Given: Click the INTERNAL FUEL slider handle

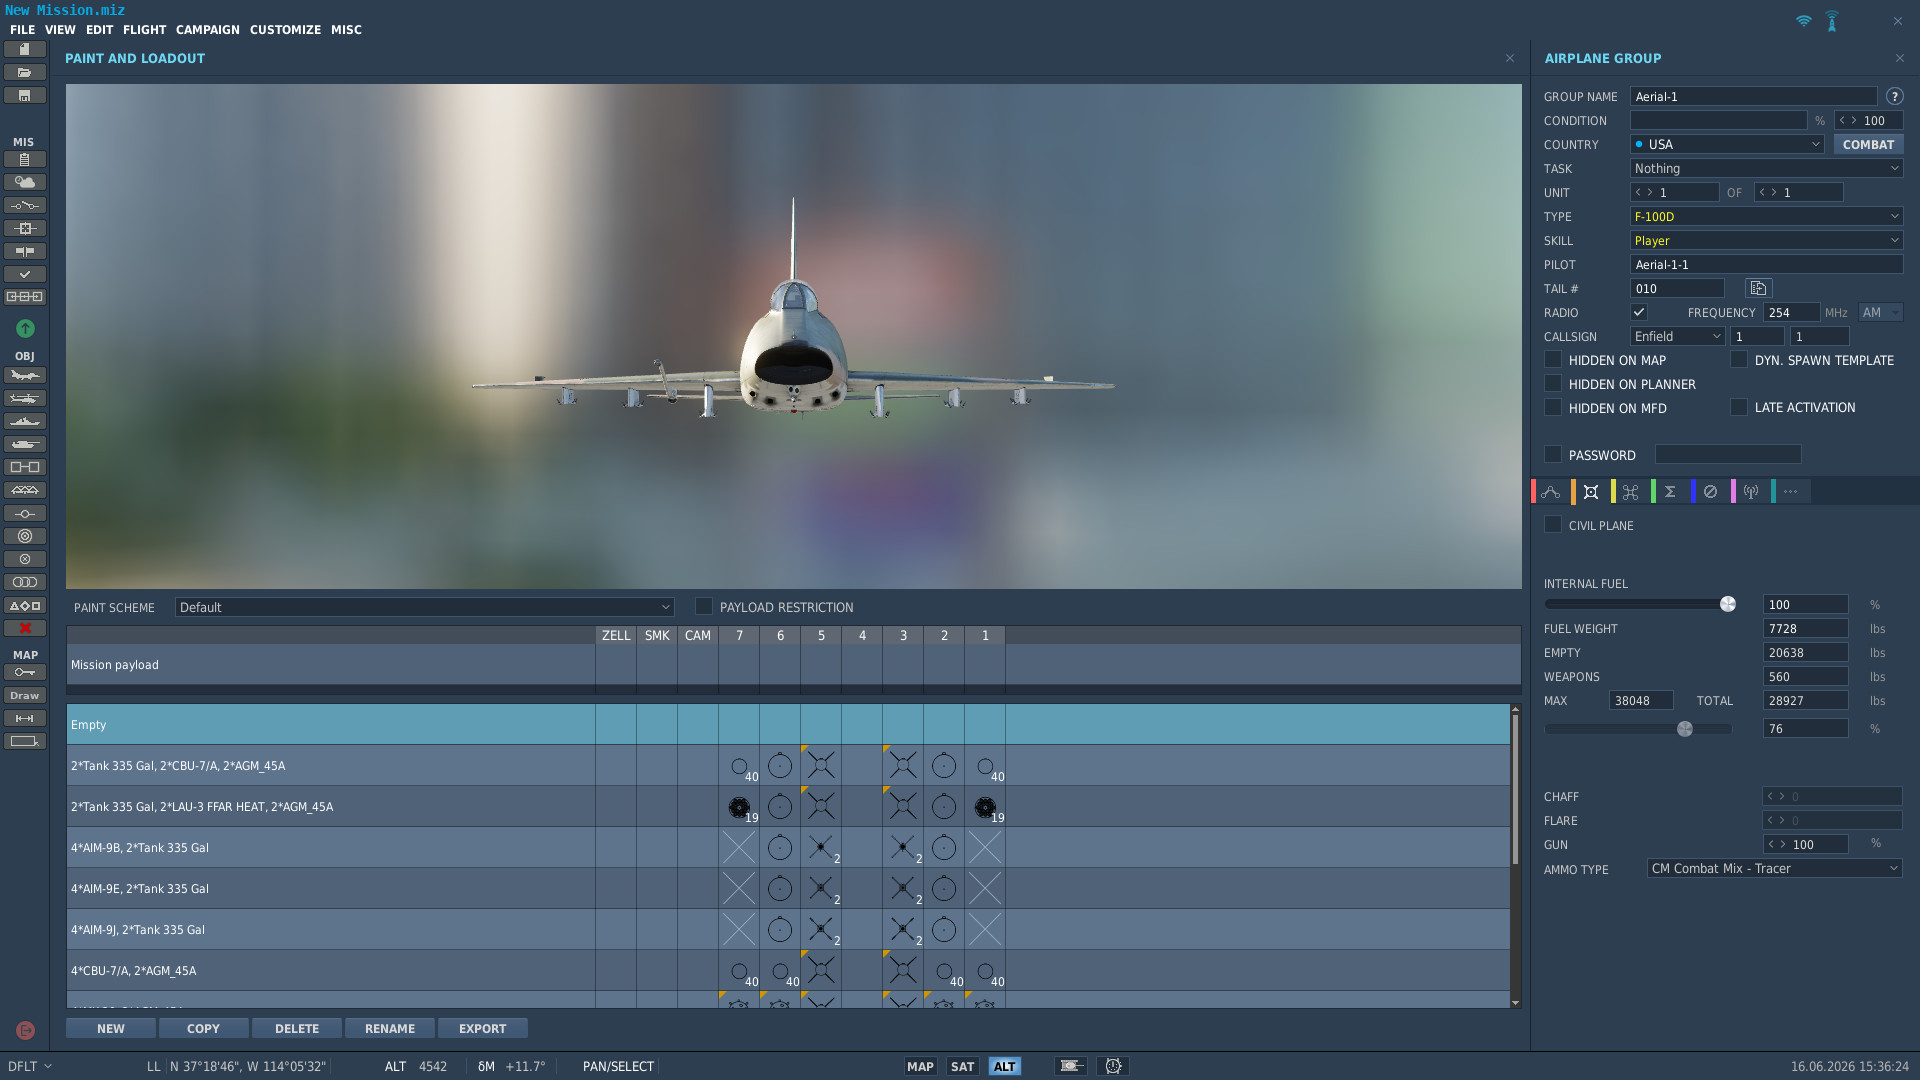Looking at the screenshot, I should click(x=1728, y=604).
